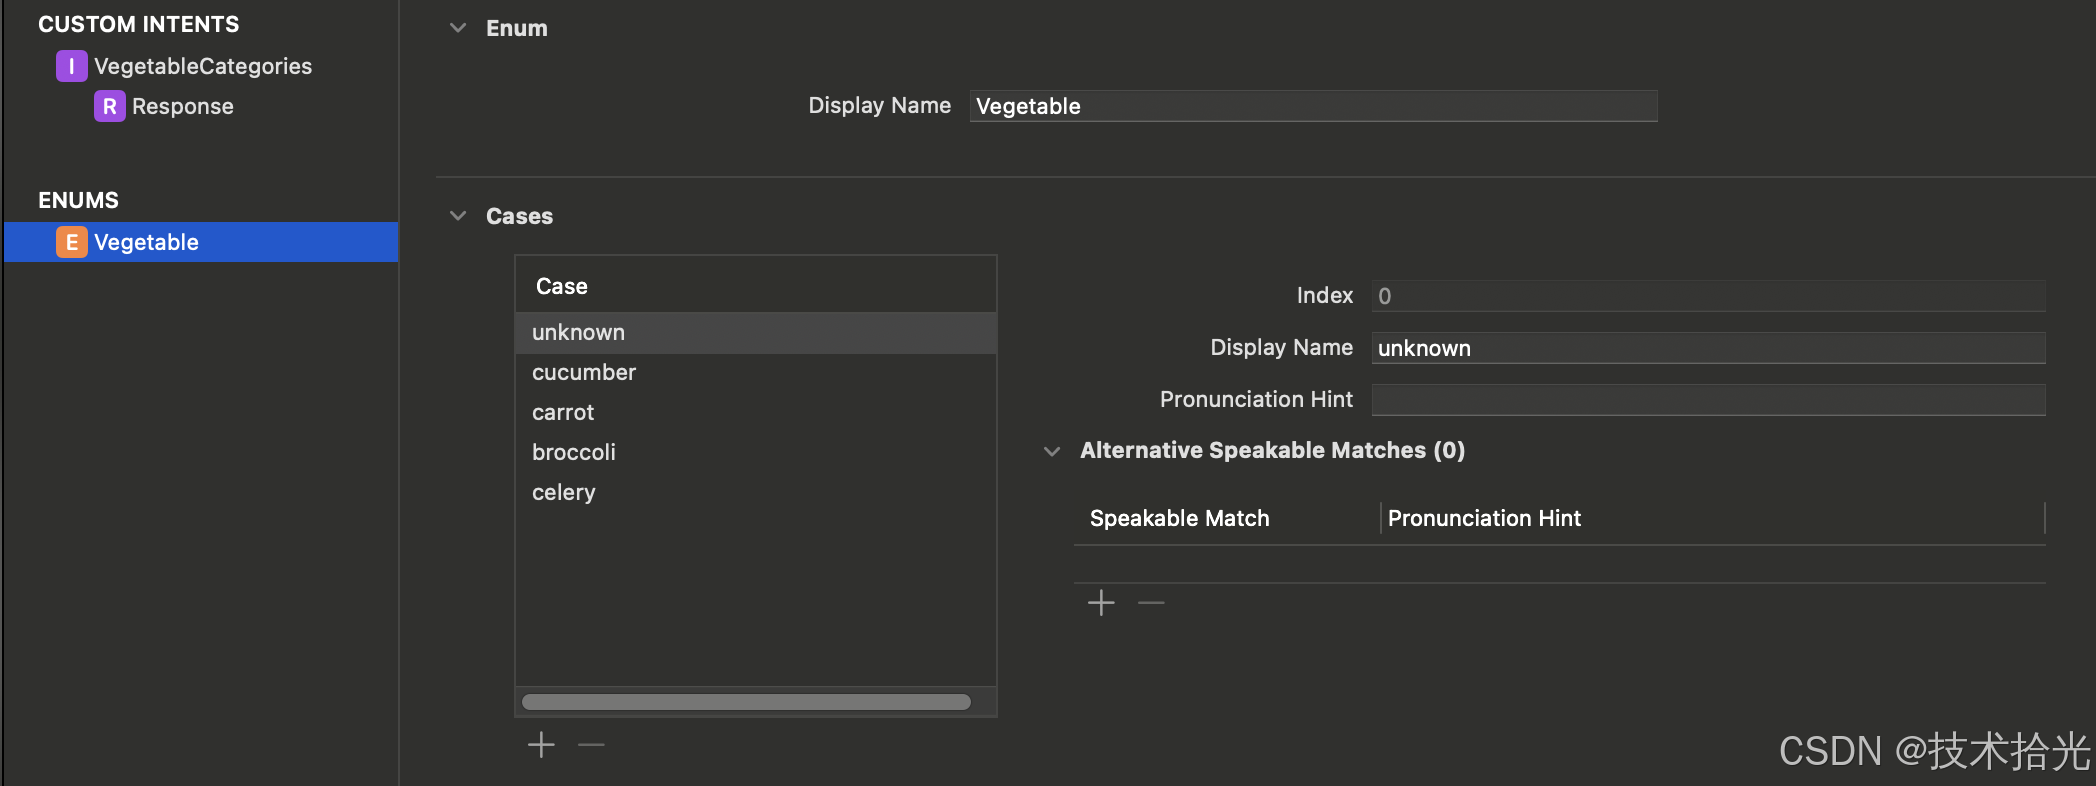Add a new case with plus button
Screen dimensions: 2096x786
click(541, 745)
